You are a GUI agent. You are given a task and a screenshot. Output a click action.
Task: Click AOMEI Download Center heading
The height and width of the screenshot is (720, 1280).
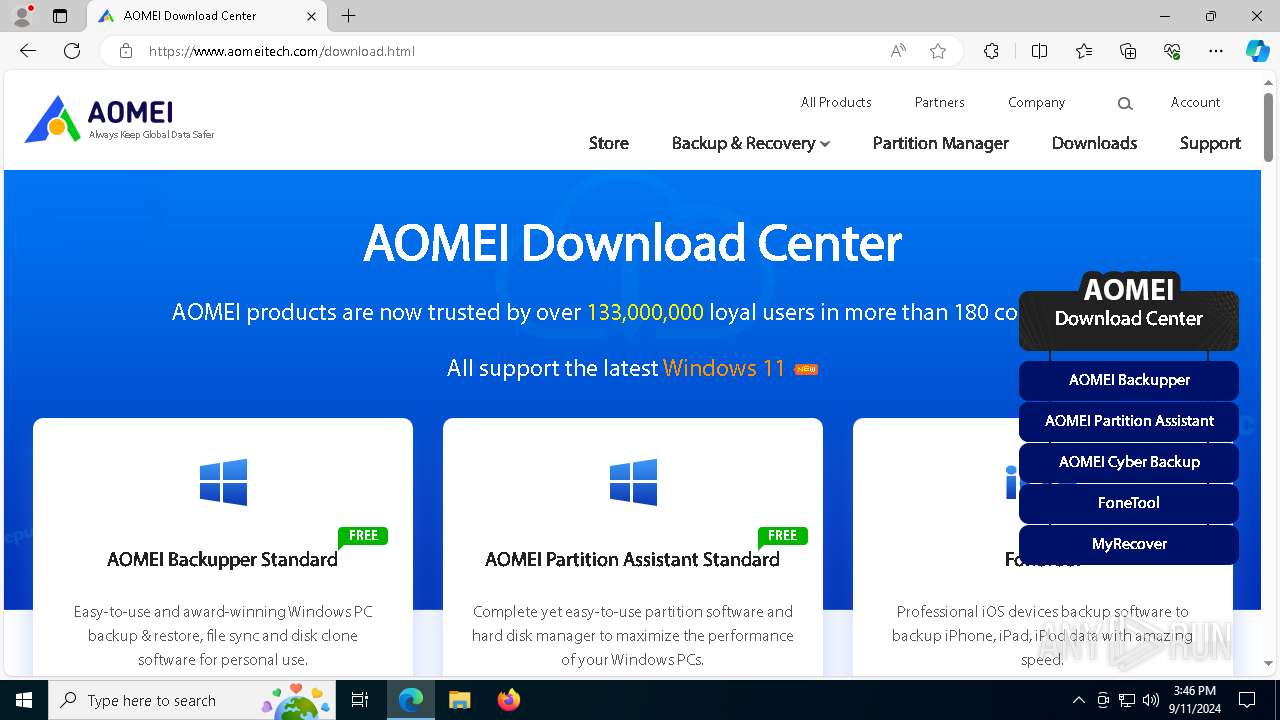(x=632, y=243)
